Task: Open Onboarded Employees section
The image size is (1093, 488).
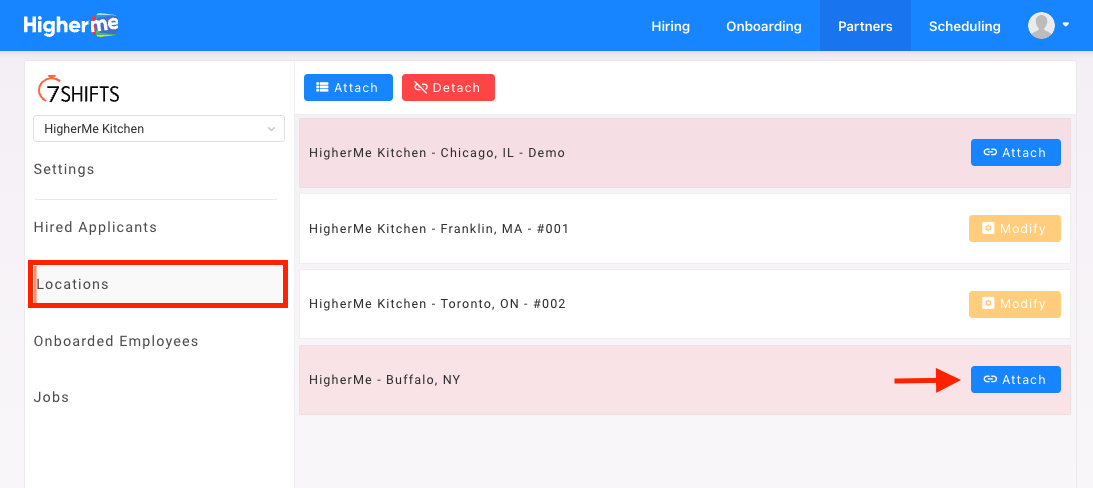Action: (116, 342)
